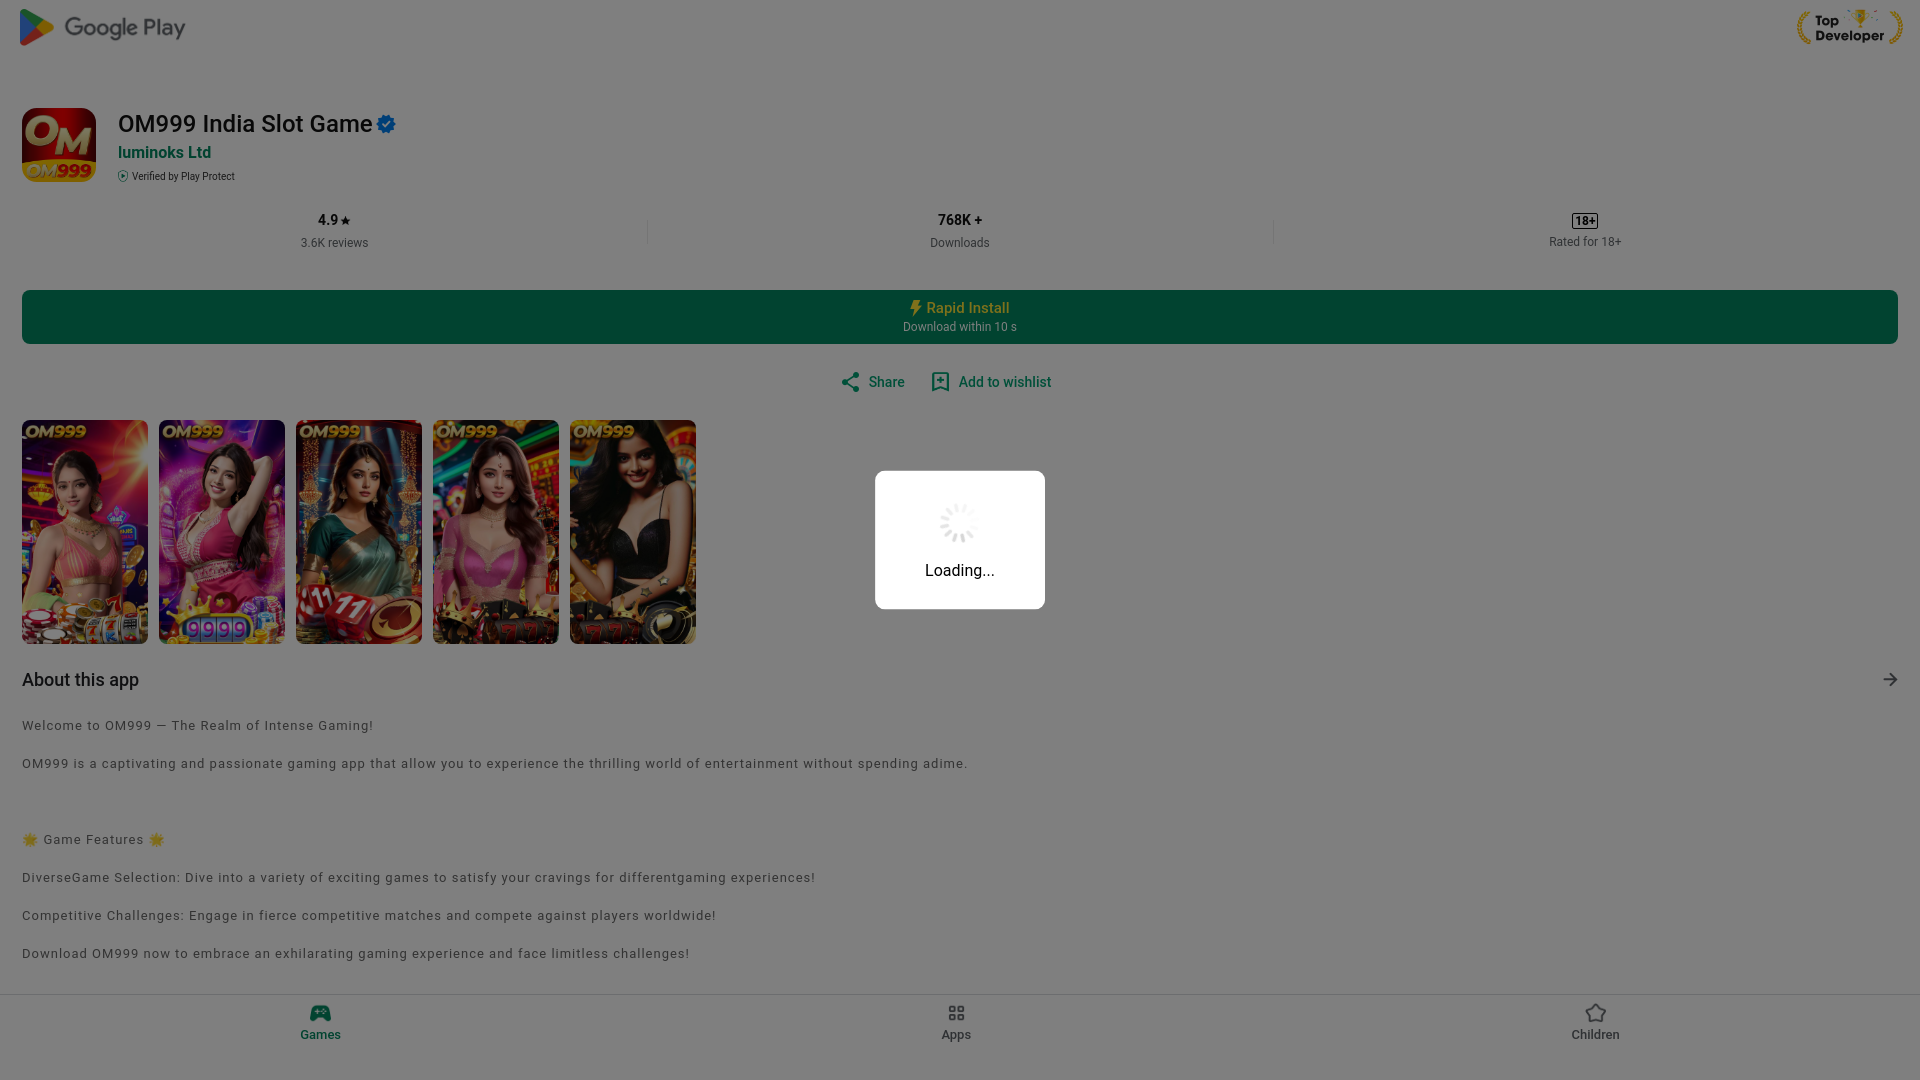Click the 768K + downloads count
1920x1080 pixels.
coord(960,220)
